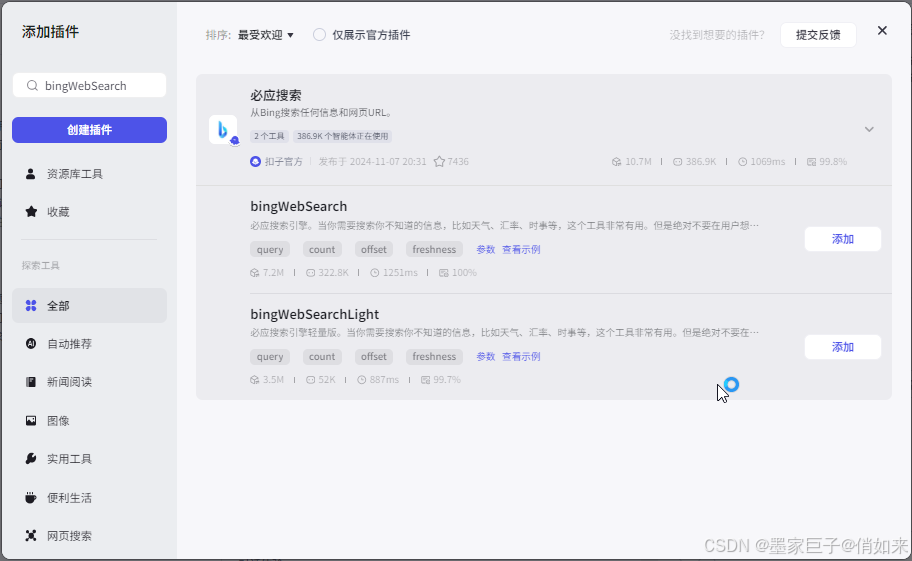Enable 仅展示官方插件 radio option
Viewport: 912px width, 561px height.
pyautogui.click(x=319, y=35)
